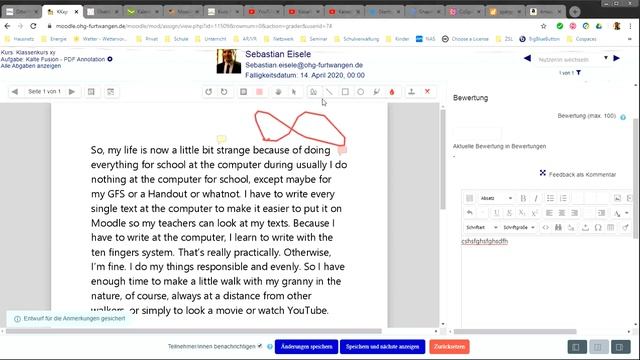Image resolution: width=640 pixels, height=360 pixels.
Task: Switch to next user arrow
Action: tap(616, 58)
